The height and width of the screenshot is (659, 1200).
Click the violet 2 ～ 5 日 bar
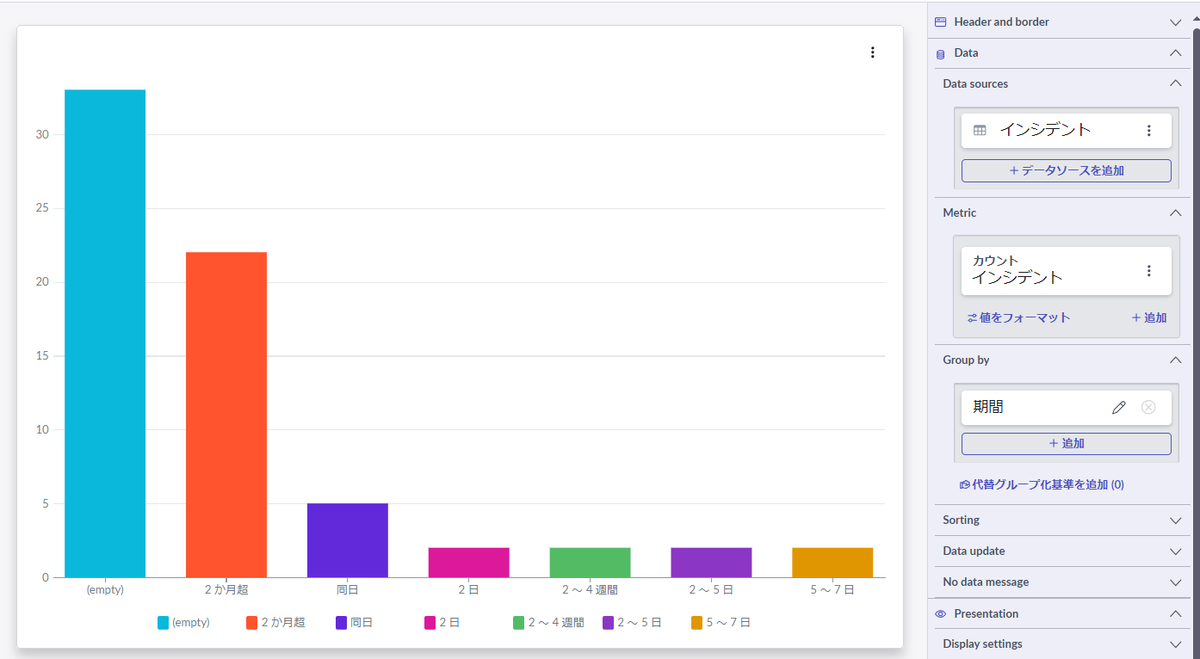pyautogui.click(x=711, y=562)
